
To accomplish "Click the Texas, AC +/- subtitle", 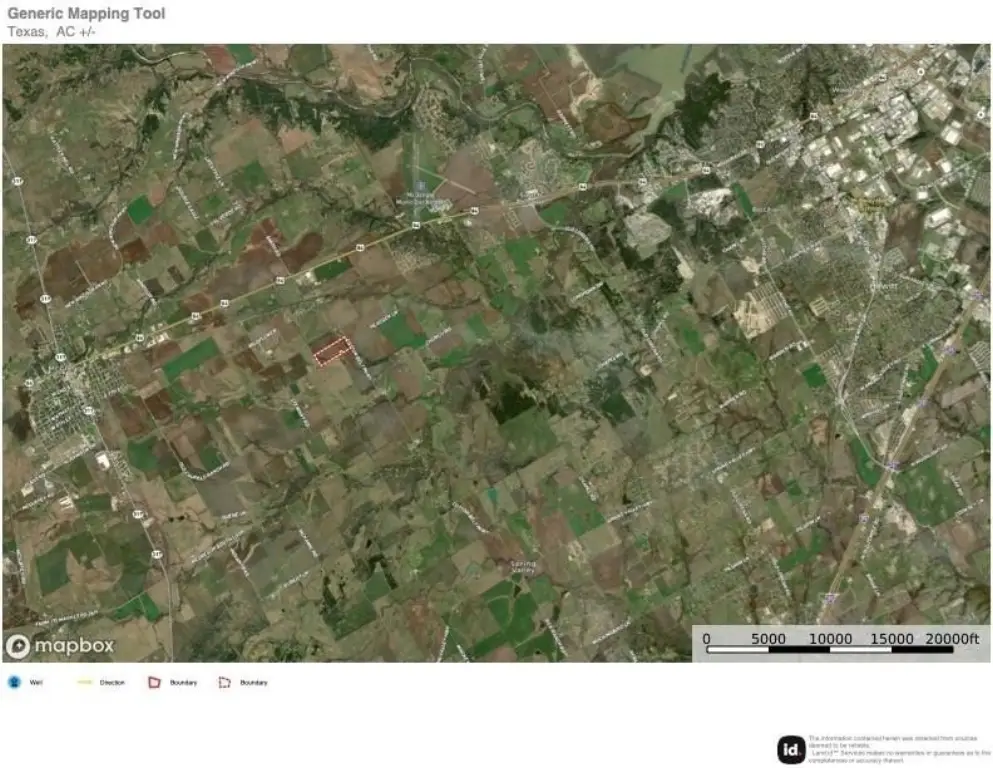I will tap(52, 31).
